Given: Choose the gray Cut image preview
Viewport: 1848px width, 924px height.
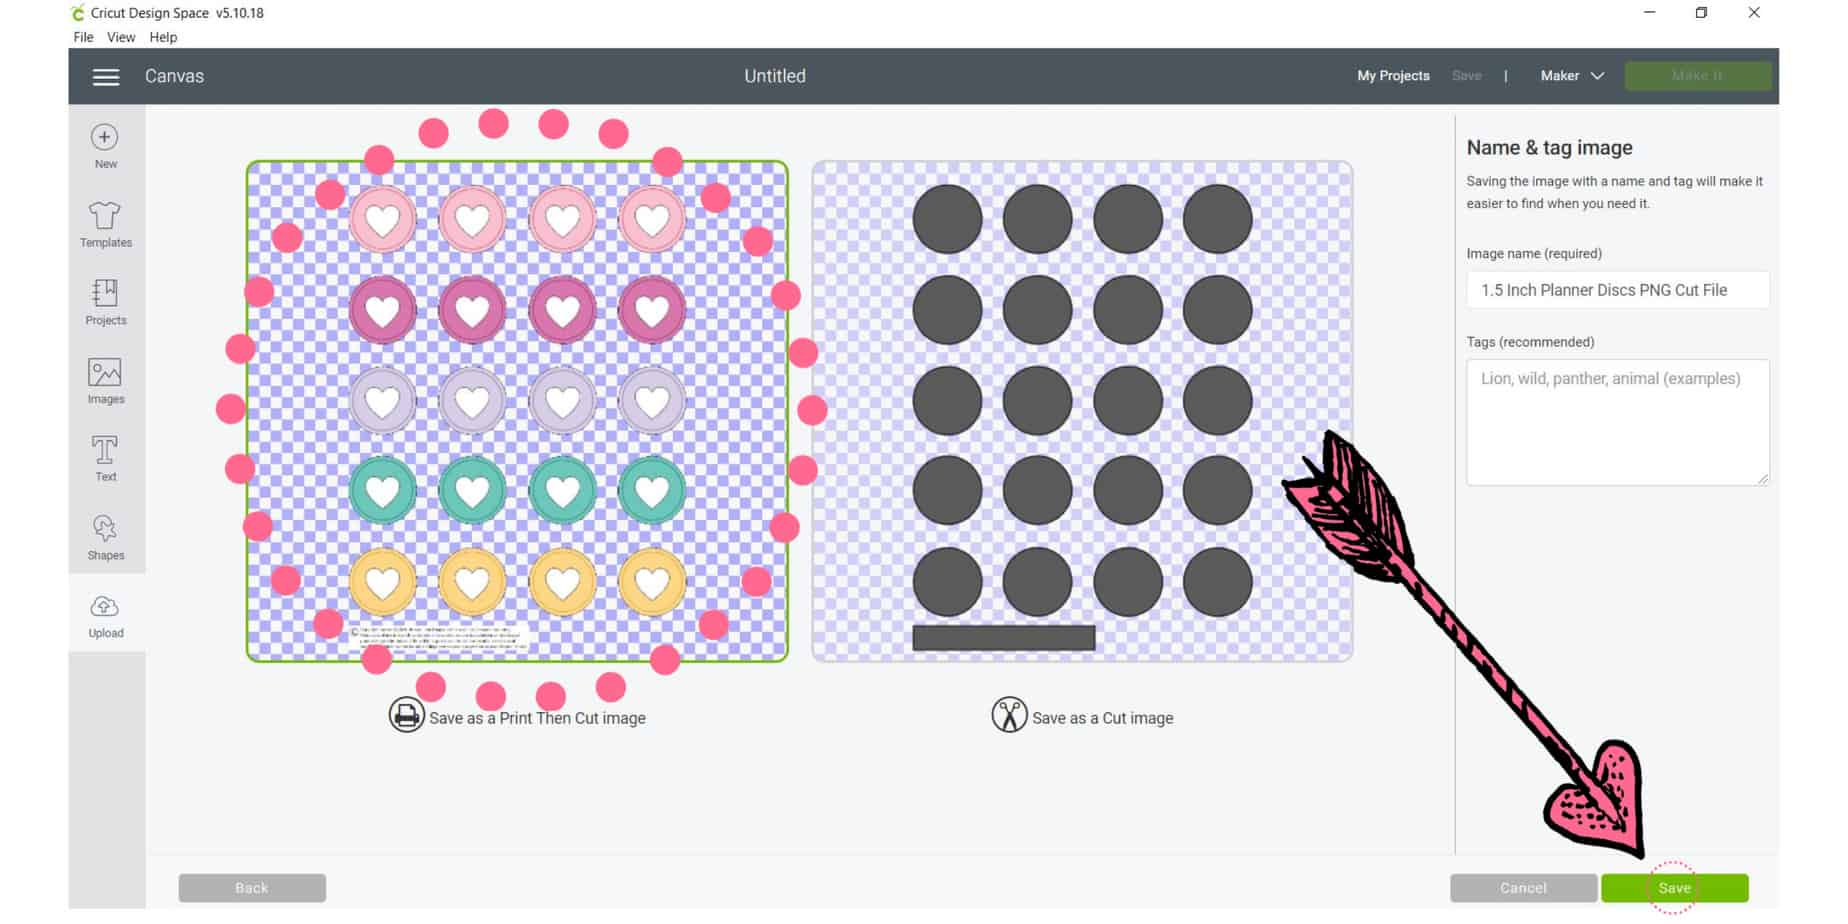Looking at the screenshot, I should [1082, 411].
